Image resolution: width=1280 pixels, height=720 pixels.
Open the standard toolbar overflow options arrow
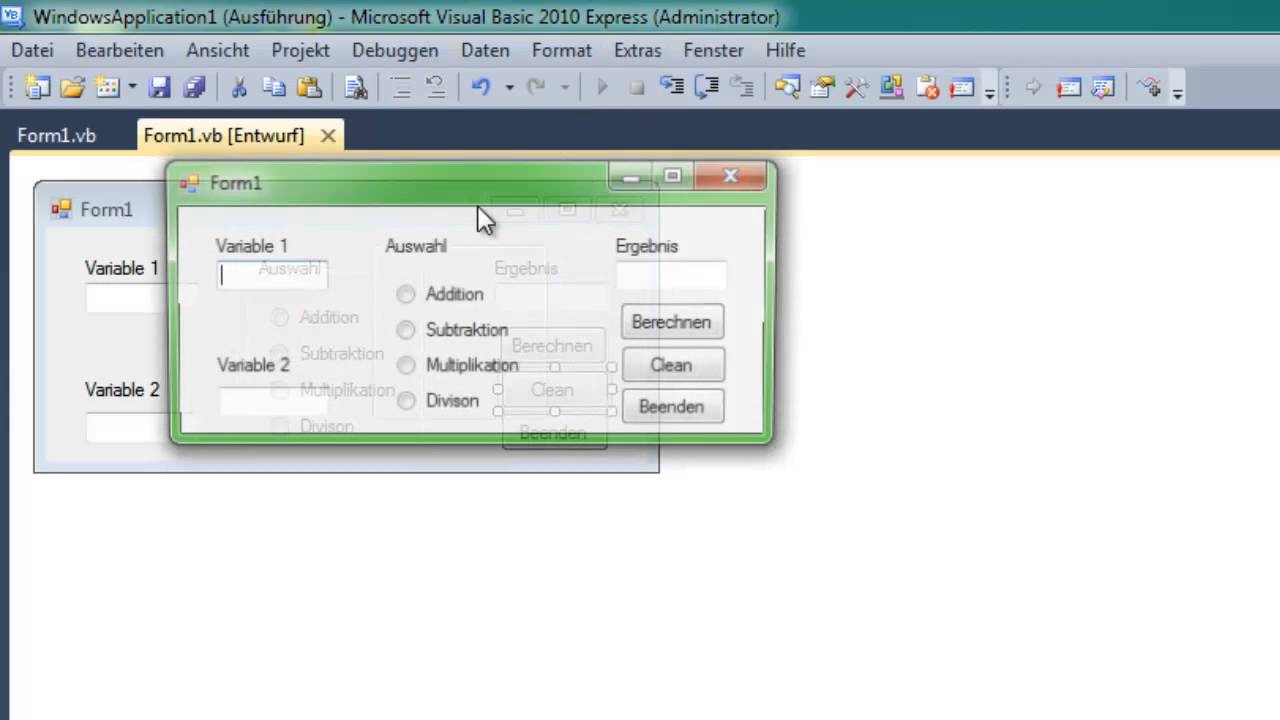click(x=989, y=91)
